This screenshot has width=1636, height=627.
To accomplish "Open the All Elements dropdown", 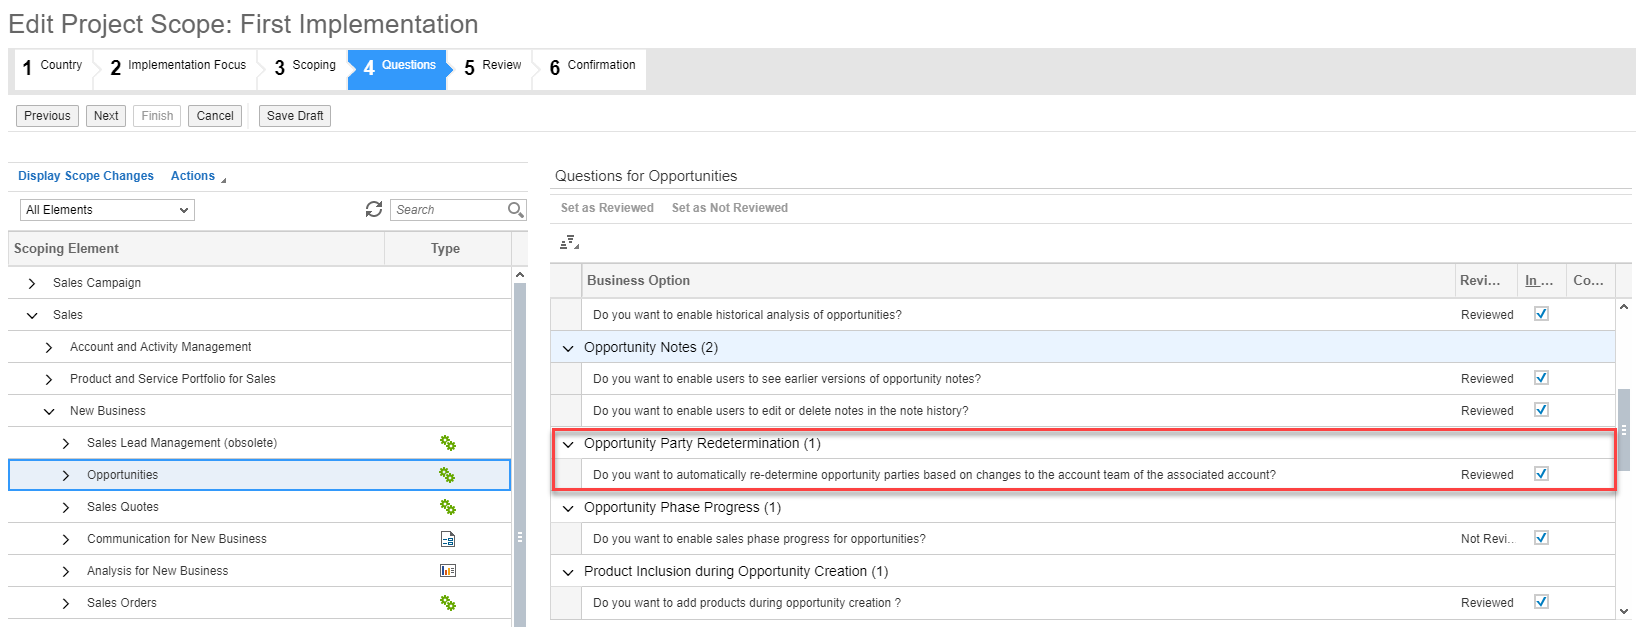I will [x=107, y=210].
